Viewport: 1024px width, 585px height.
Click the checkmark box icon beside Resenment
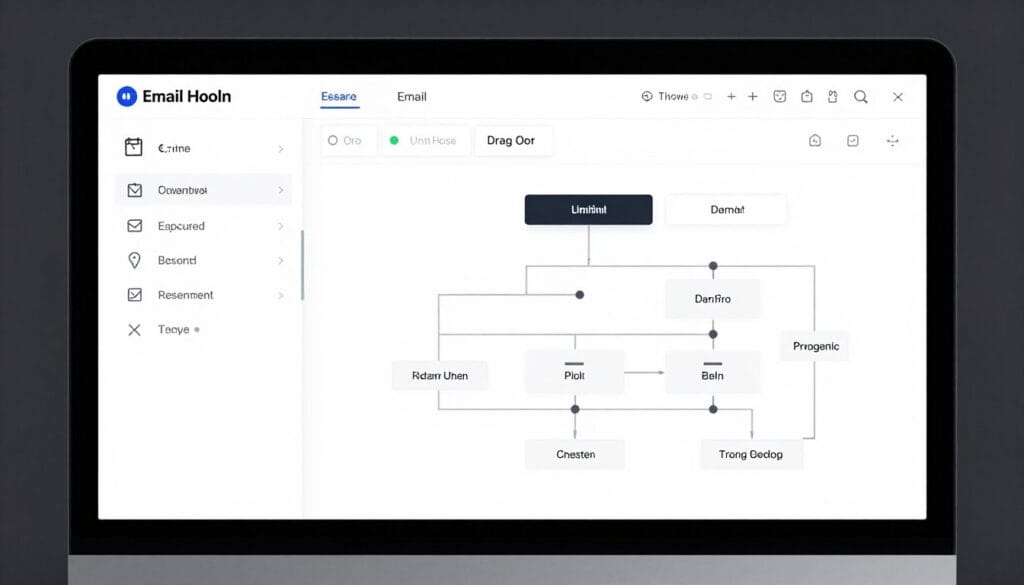click(135, 294)
